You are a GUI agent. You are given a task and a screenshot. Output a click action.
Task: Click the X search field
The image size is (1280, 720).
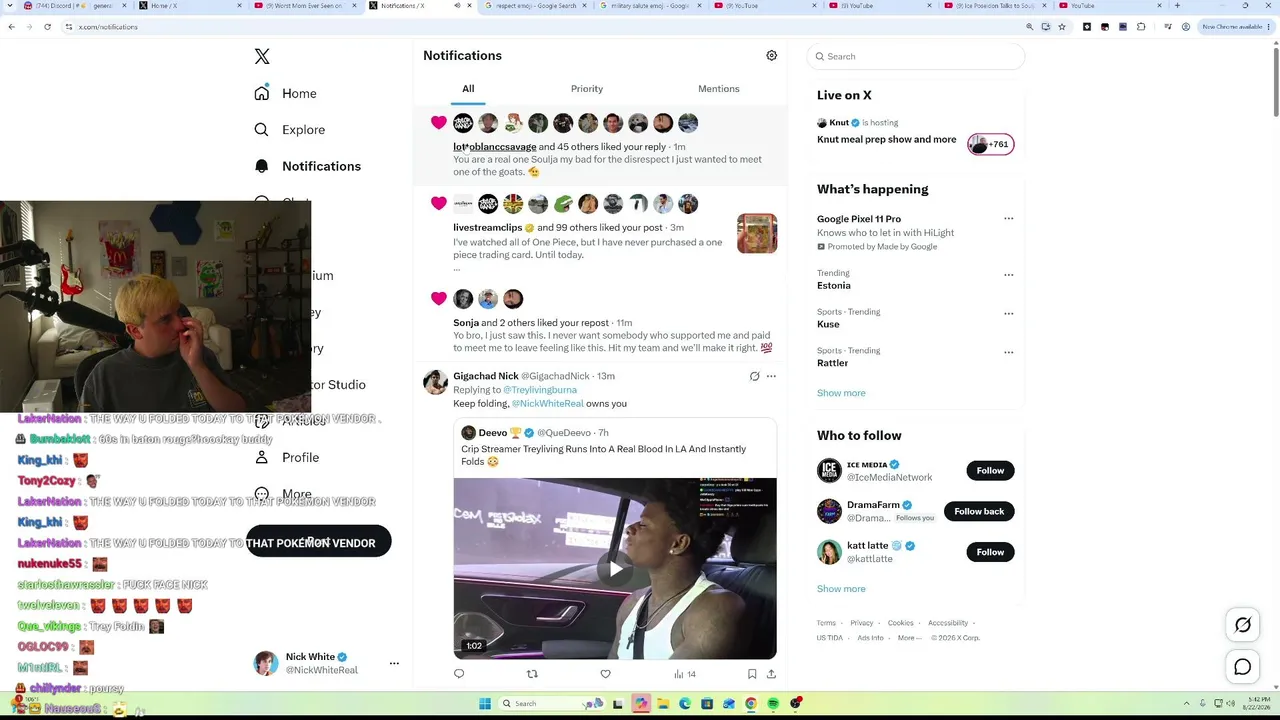point(916,57)
